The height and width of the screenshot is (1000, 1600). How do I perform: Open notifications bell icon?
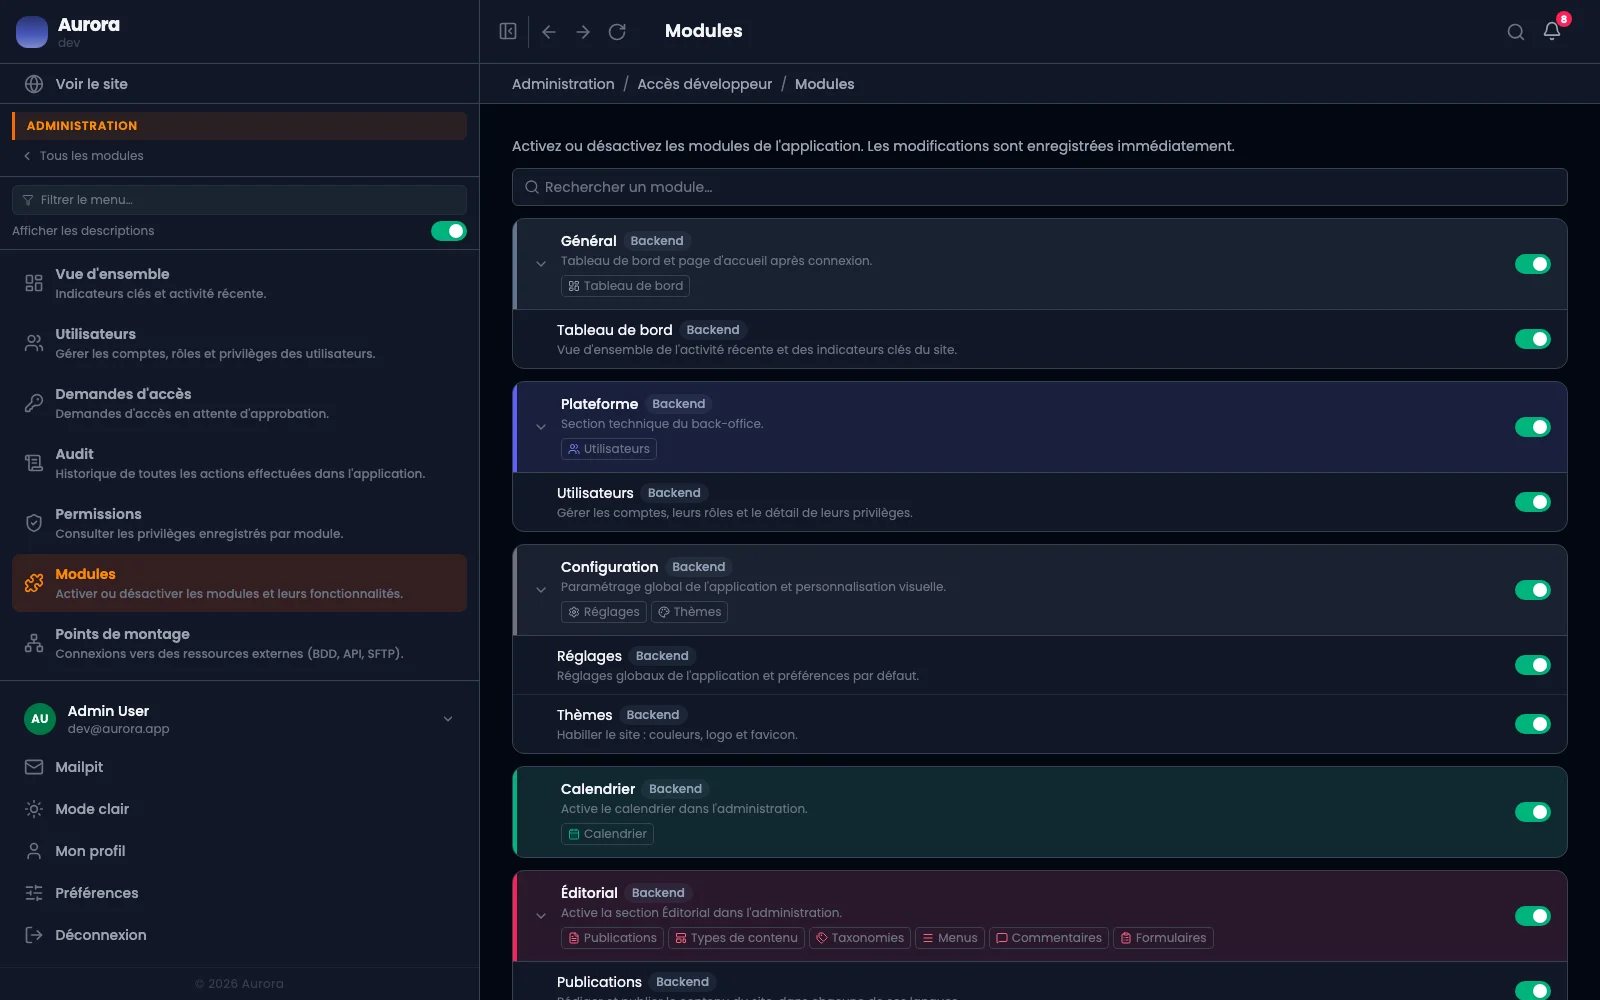tap(1552, 31)
